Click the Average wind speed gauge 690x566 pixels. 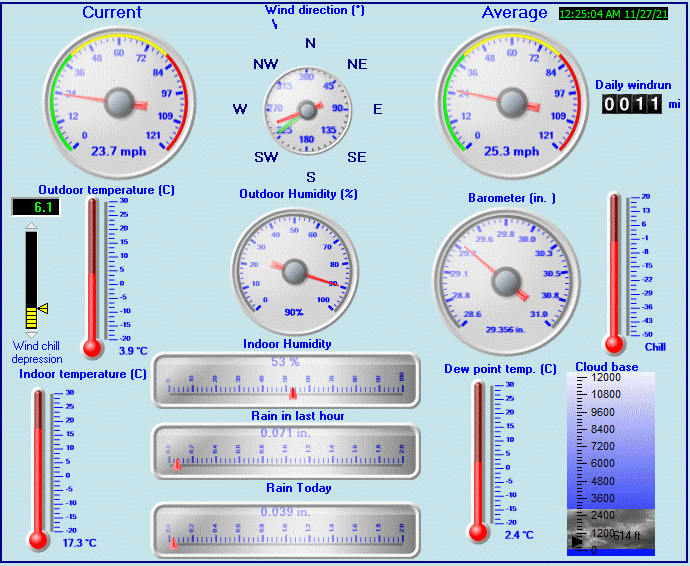tap(512, 103)
